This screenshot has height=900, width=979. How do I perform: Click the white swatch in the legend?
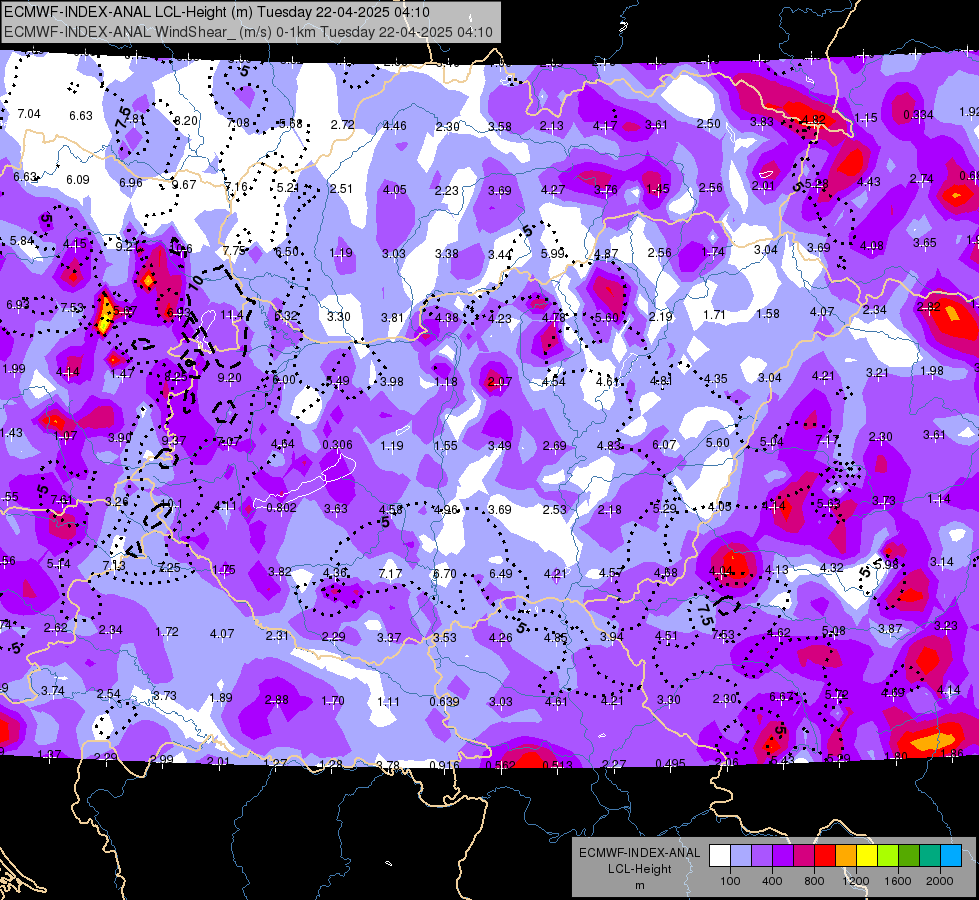(x=720, y=856)
